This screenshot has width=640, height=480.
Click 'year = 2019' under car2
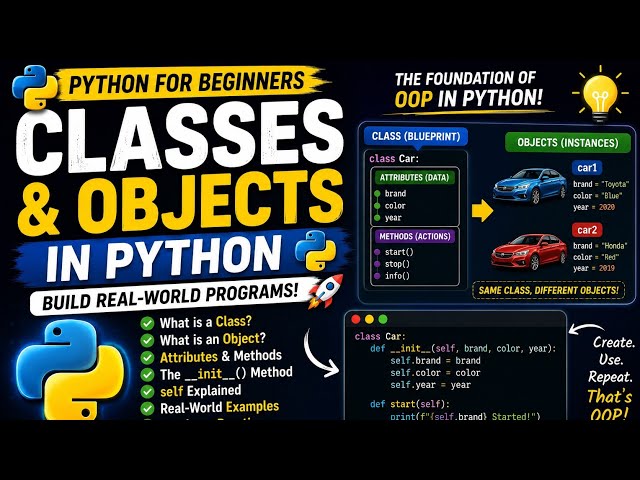tap(594, 268)
